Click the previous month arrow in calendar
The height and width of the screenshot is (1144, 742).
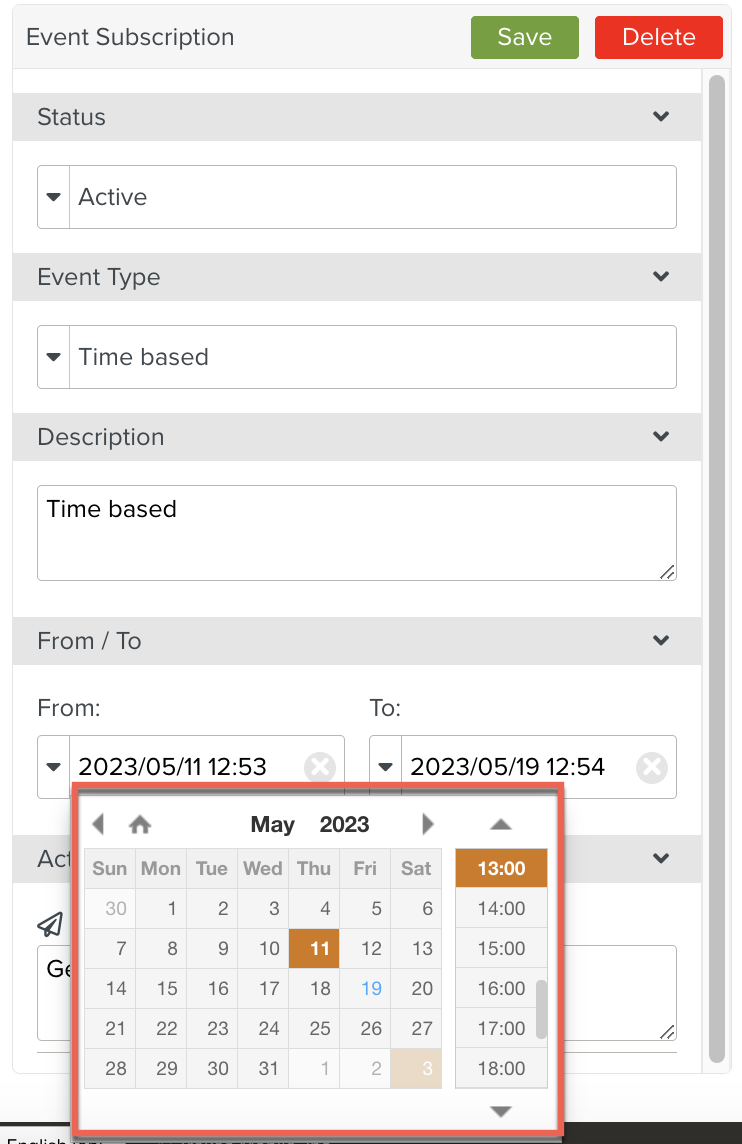click(98, 824)
